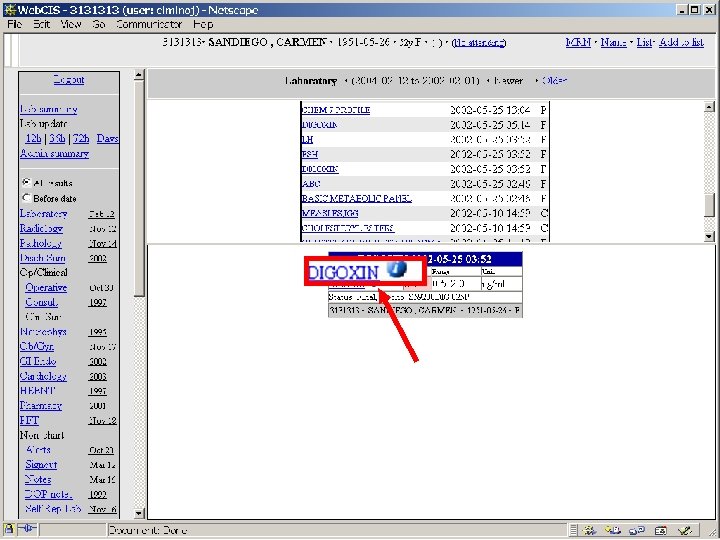The image size is (720, 540).
Task: Open the FSH lab result
Action: click(309, 154)
